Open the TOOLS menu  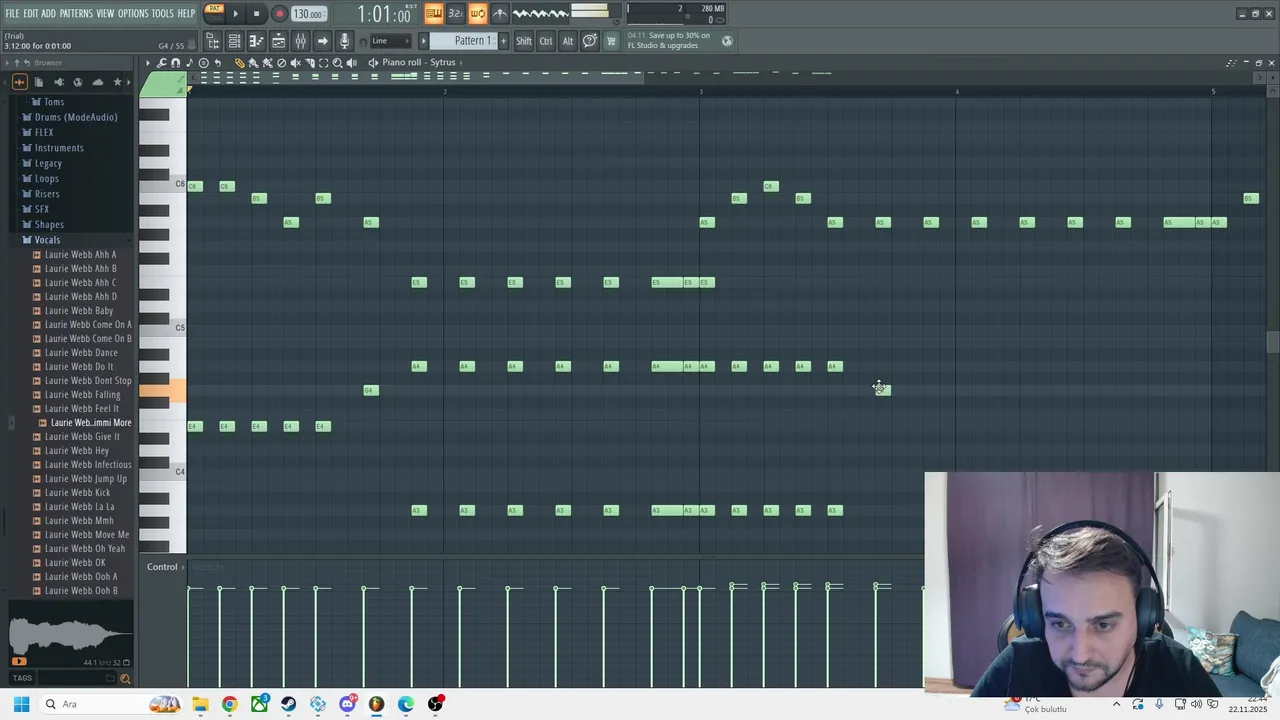tap(163, 14)
